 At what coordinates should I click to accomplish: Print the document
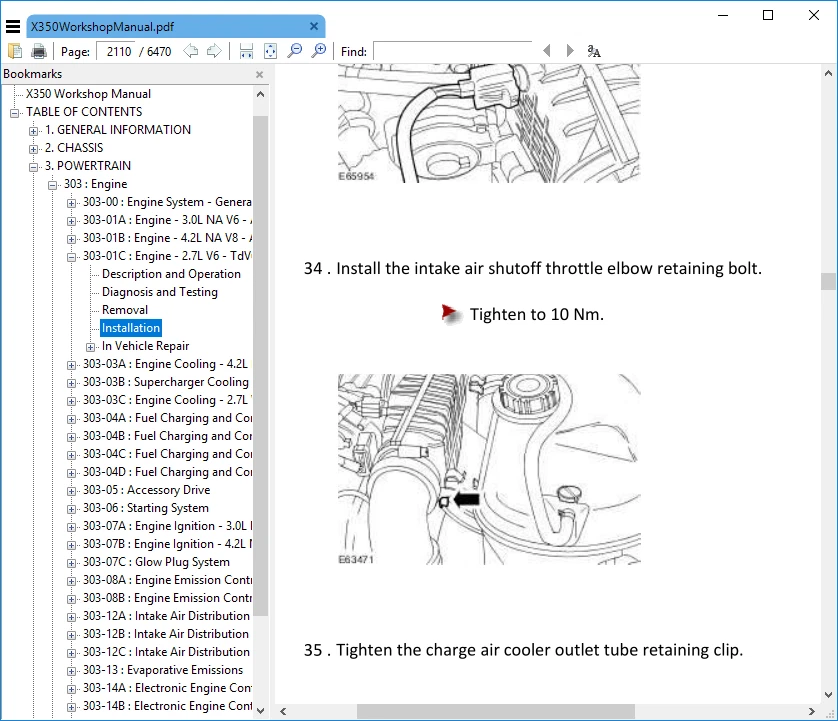point(38,50)
